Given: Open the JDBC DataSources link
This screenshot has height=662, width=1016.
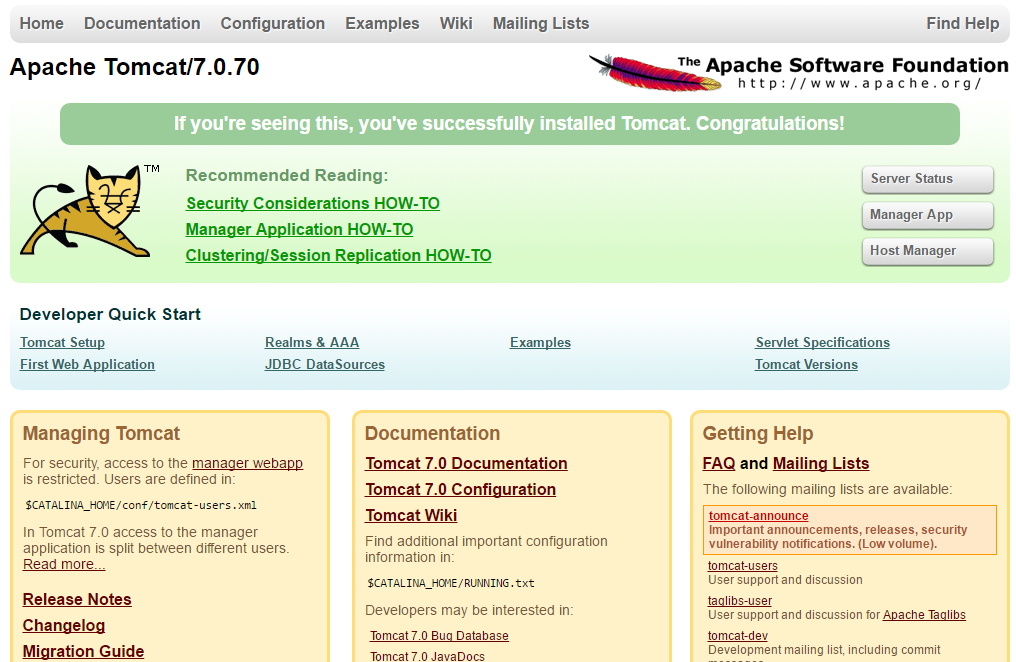Looking at the screenshot, I should tap(325, 364).
